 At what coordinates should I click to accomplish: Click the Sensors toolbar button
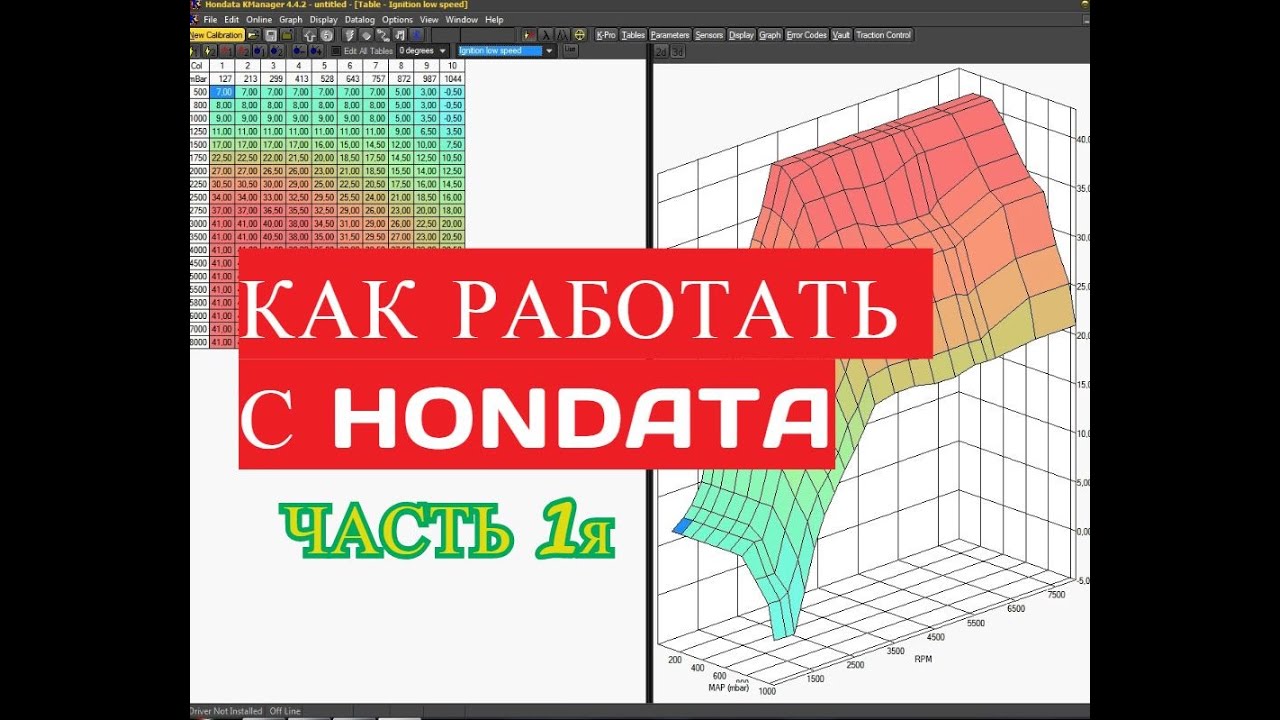coord(709,35)
